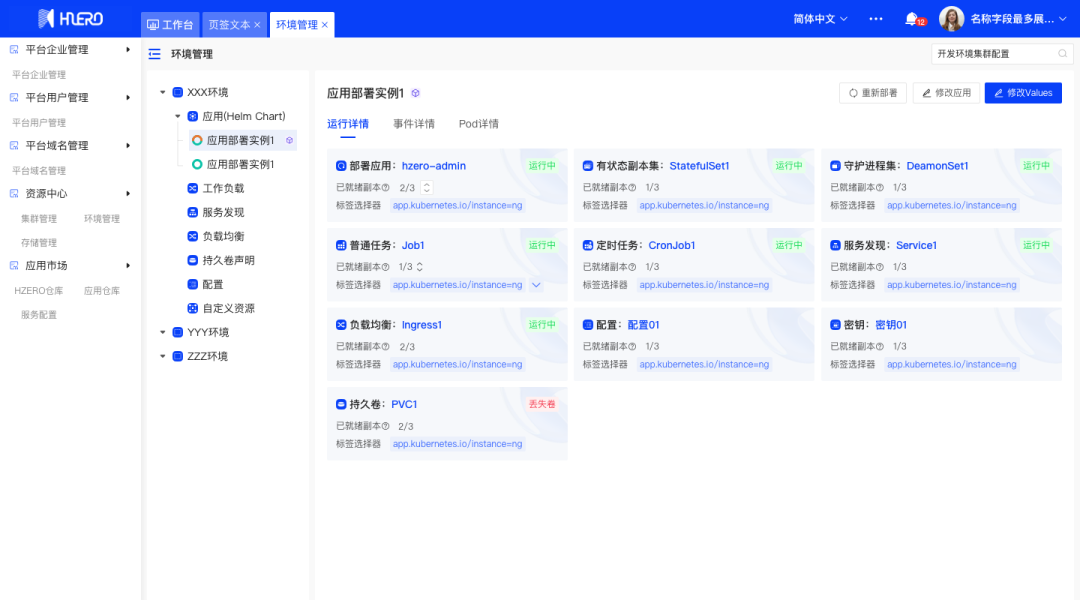Switch to the 事件详情 tab
This screenshot has height=600, width=1080.
pos(413,124)
